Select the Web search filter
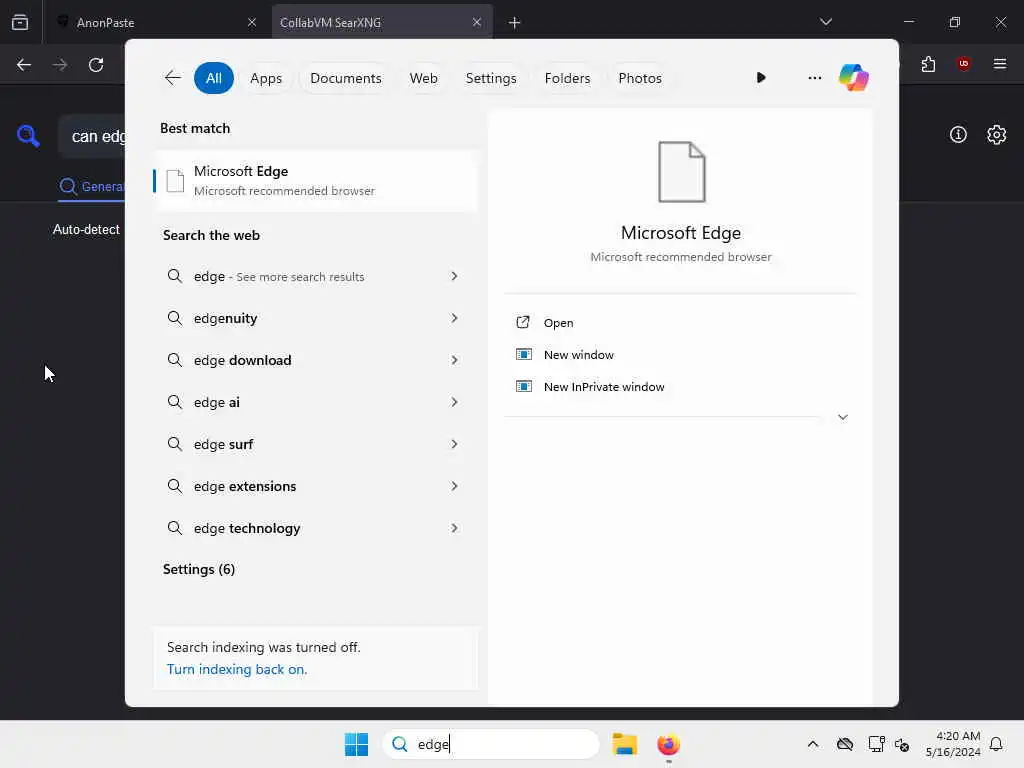The image size is (1024, 768). coord(423,78)
